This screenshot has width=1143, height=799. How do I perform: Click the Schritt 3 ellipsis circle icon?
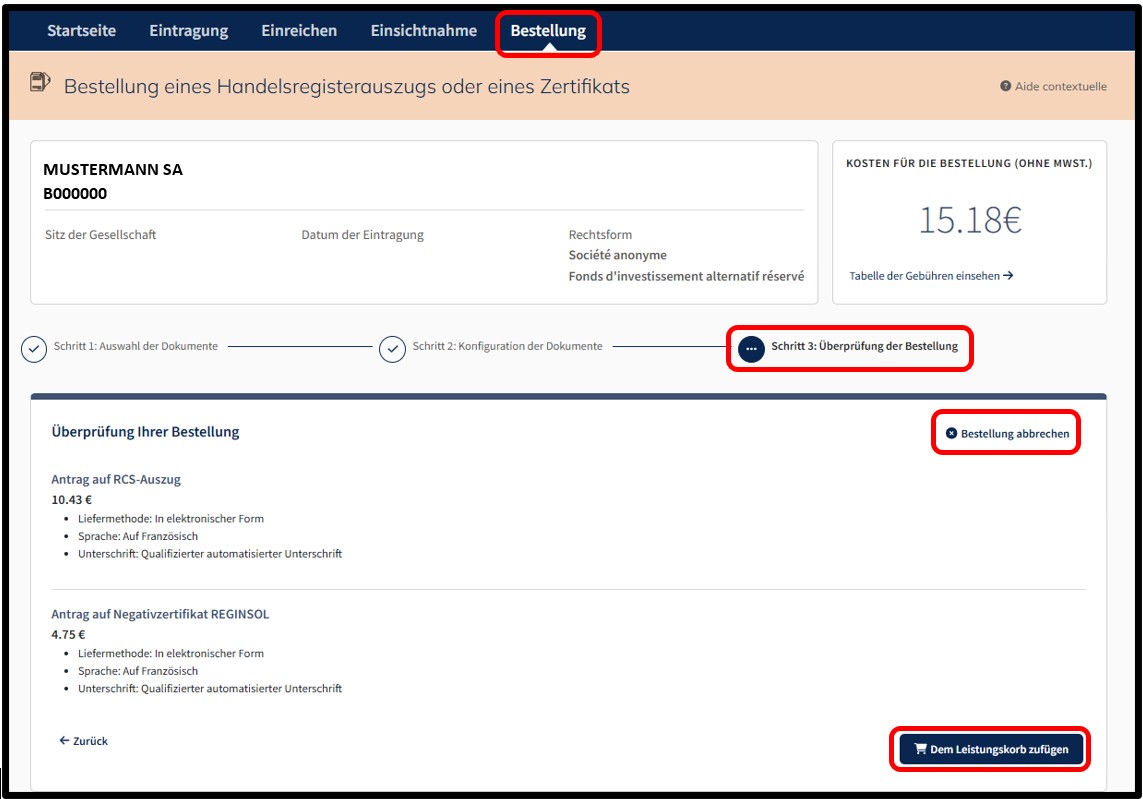(751, 349)
